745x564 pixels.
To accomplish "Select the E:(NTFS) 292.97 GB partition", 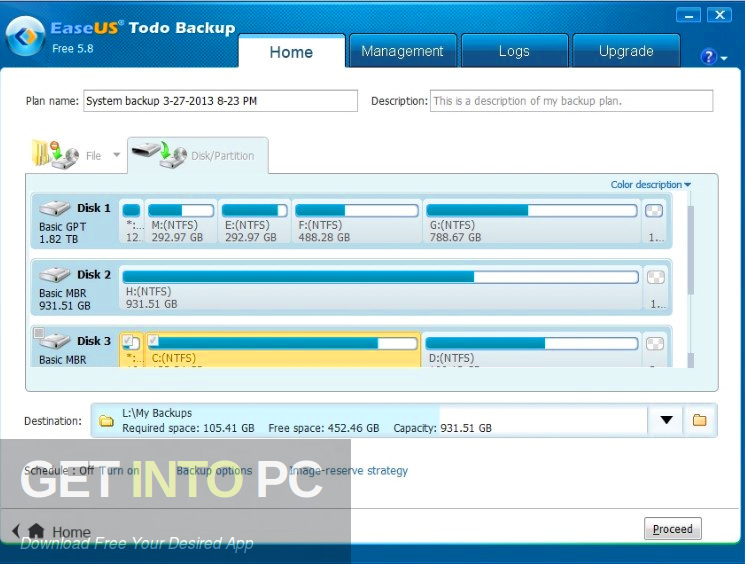I will click(254, 221).
